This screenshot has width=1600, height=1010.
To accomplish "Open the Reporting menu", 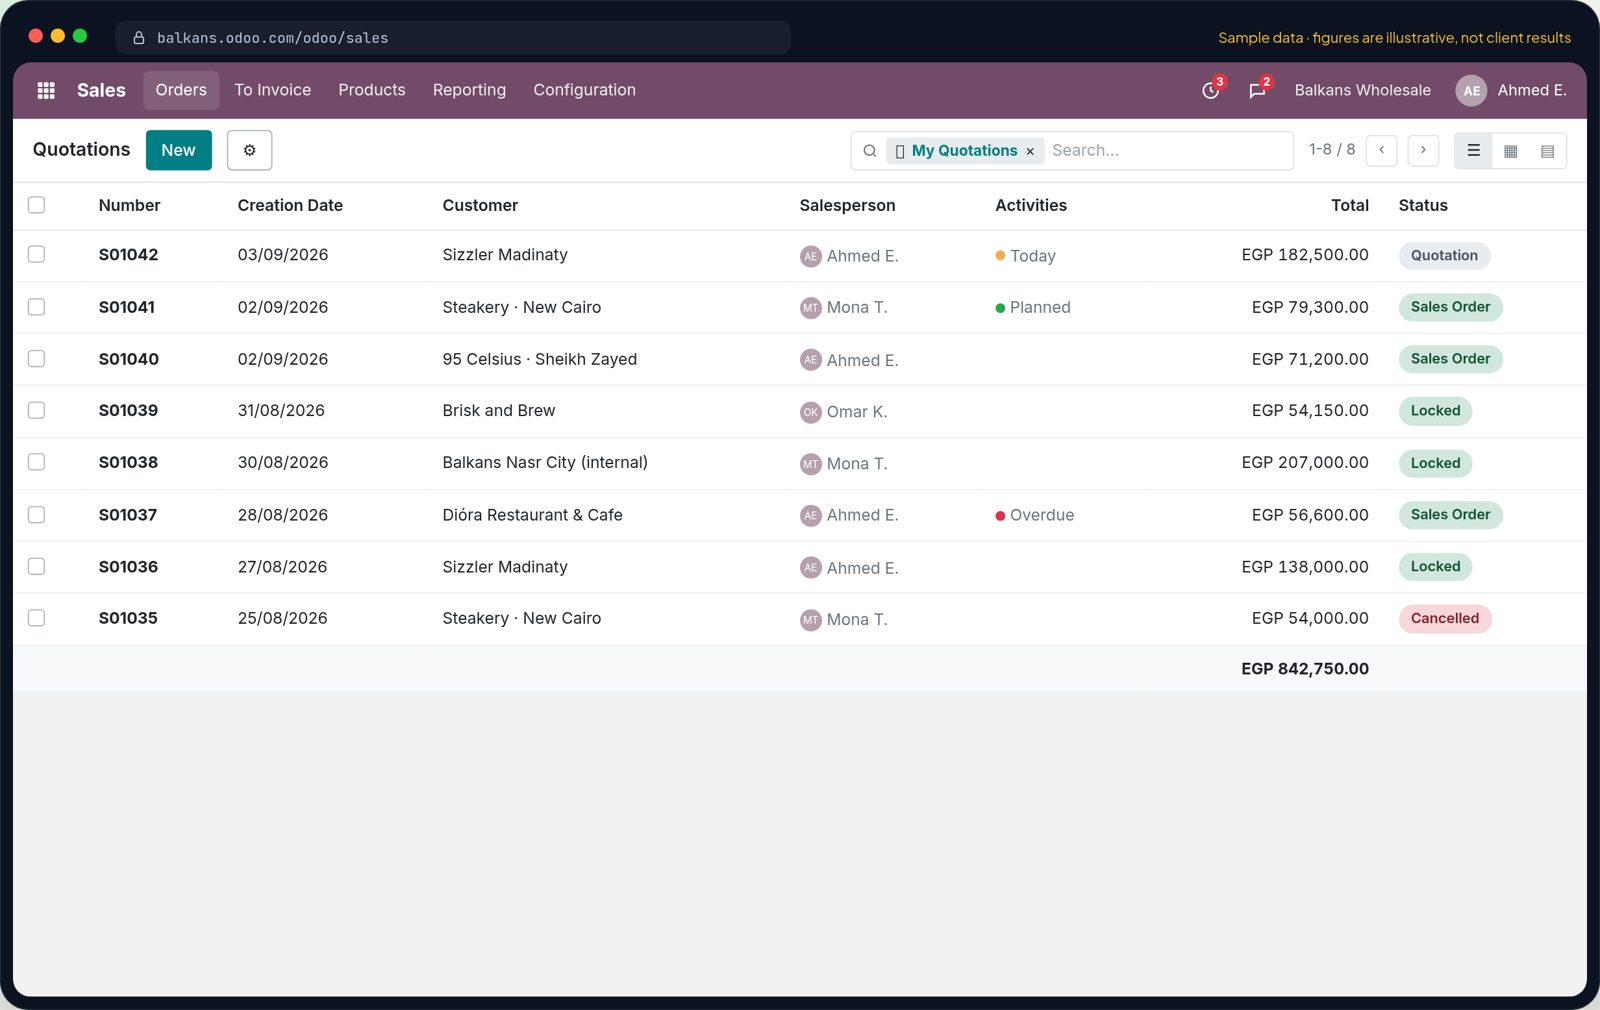I will point(469,90).
